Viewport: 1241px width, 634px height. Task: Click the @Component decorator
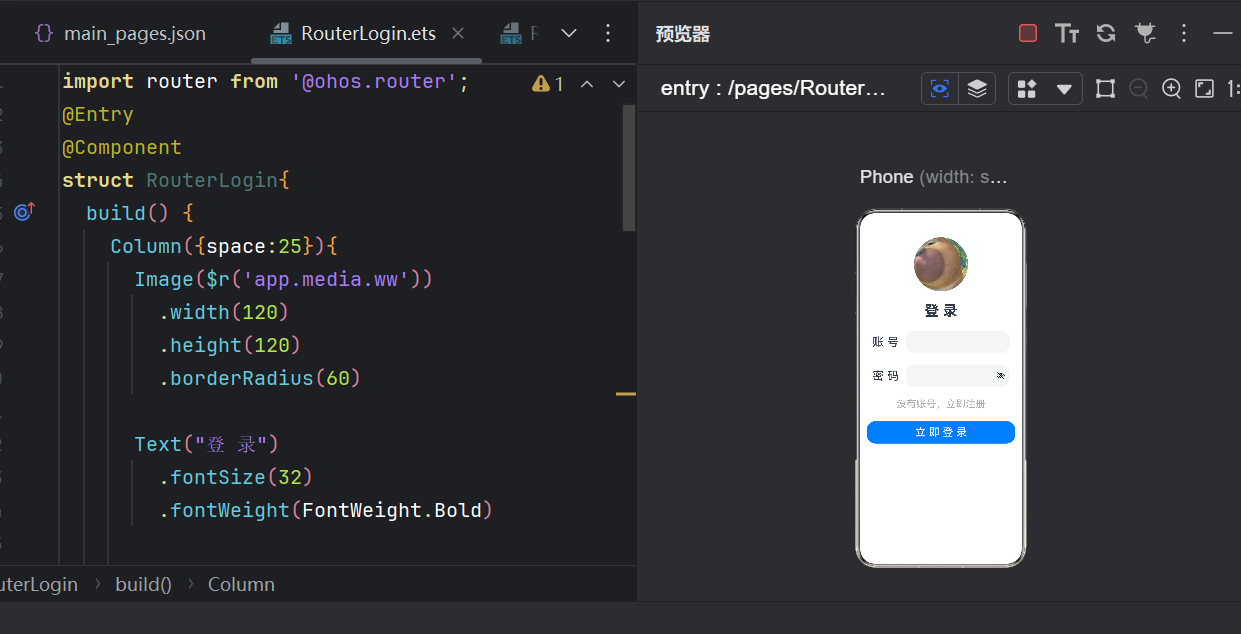point(122,147)
